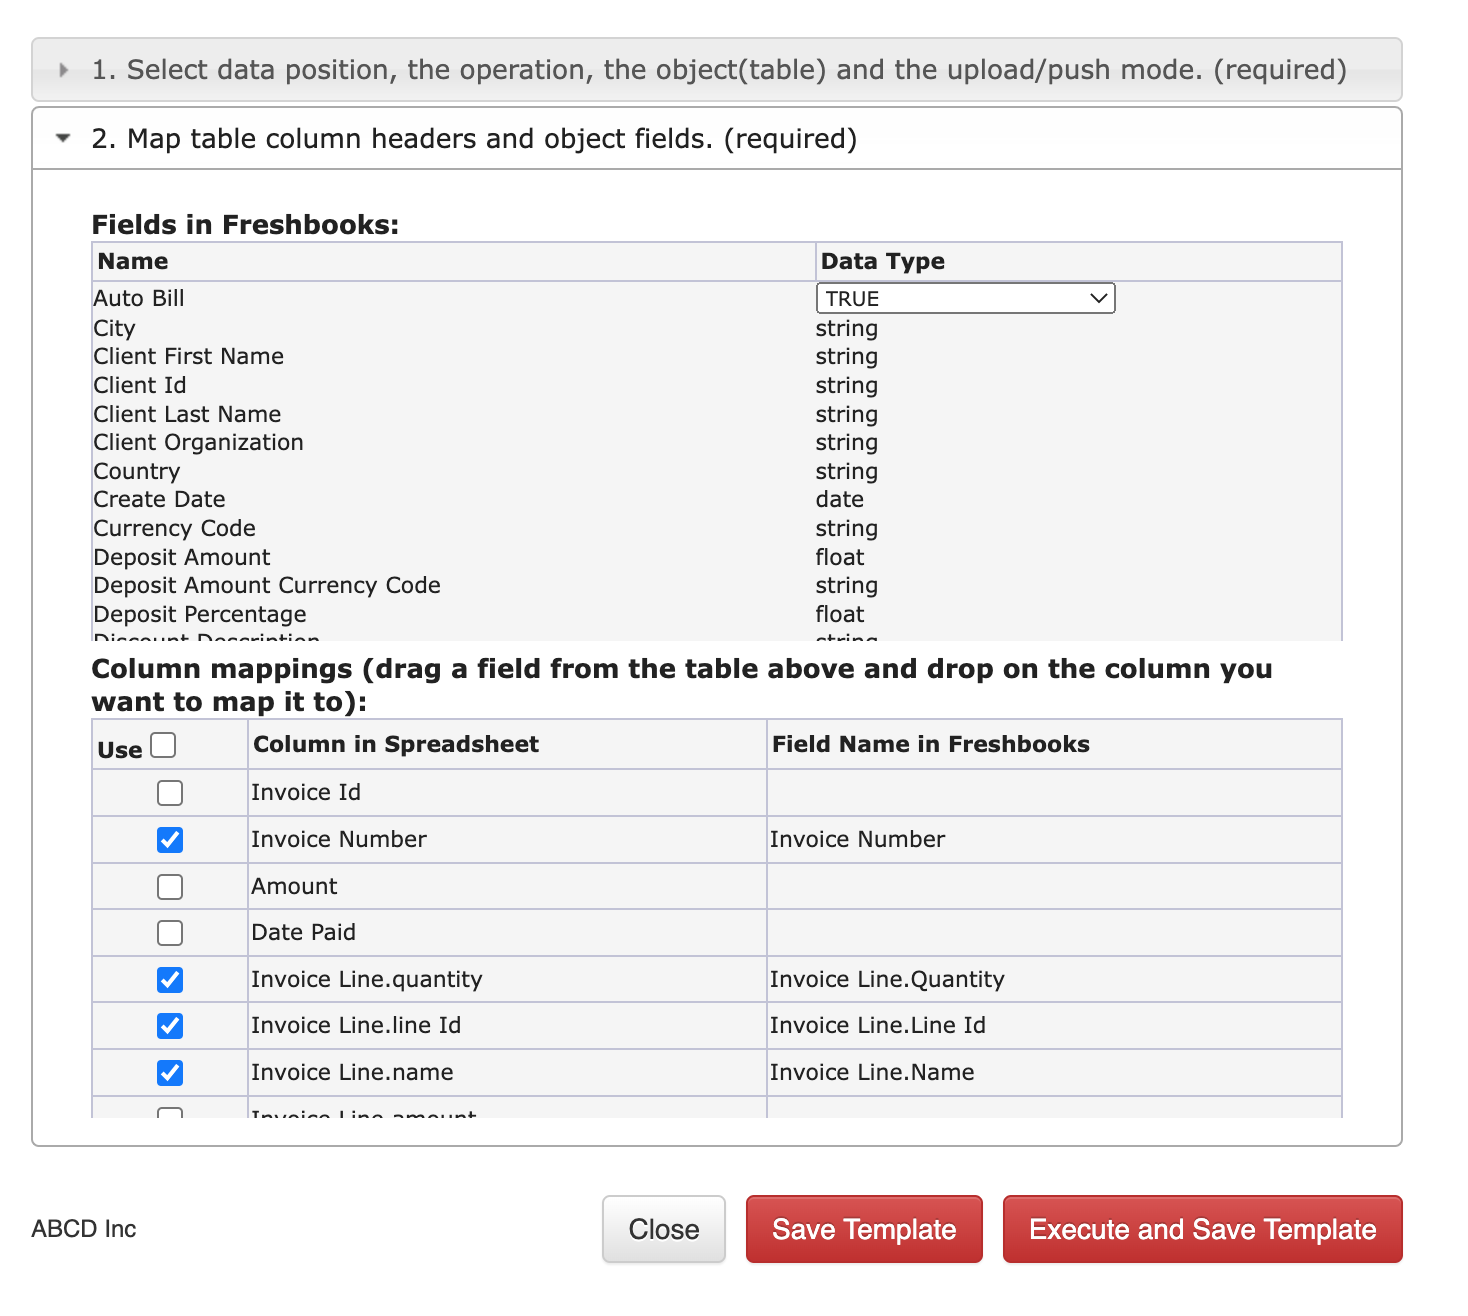
Task: Uncheck the Invoice Line.quantity checkbox
Action: (x=170, y=980)
